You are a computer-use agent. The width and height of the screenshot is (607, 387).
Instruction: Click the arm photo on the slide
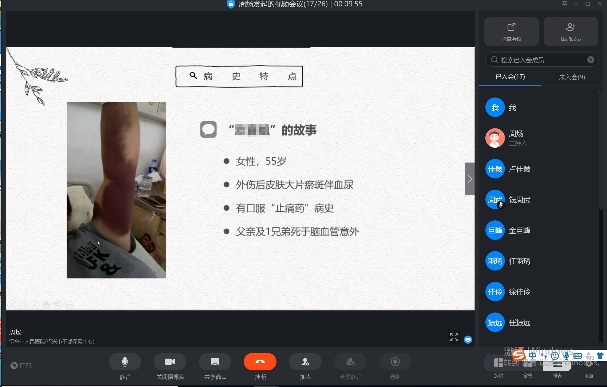(117, 190)
